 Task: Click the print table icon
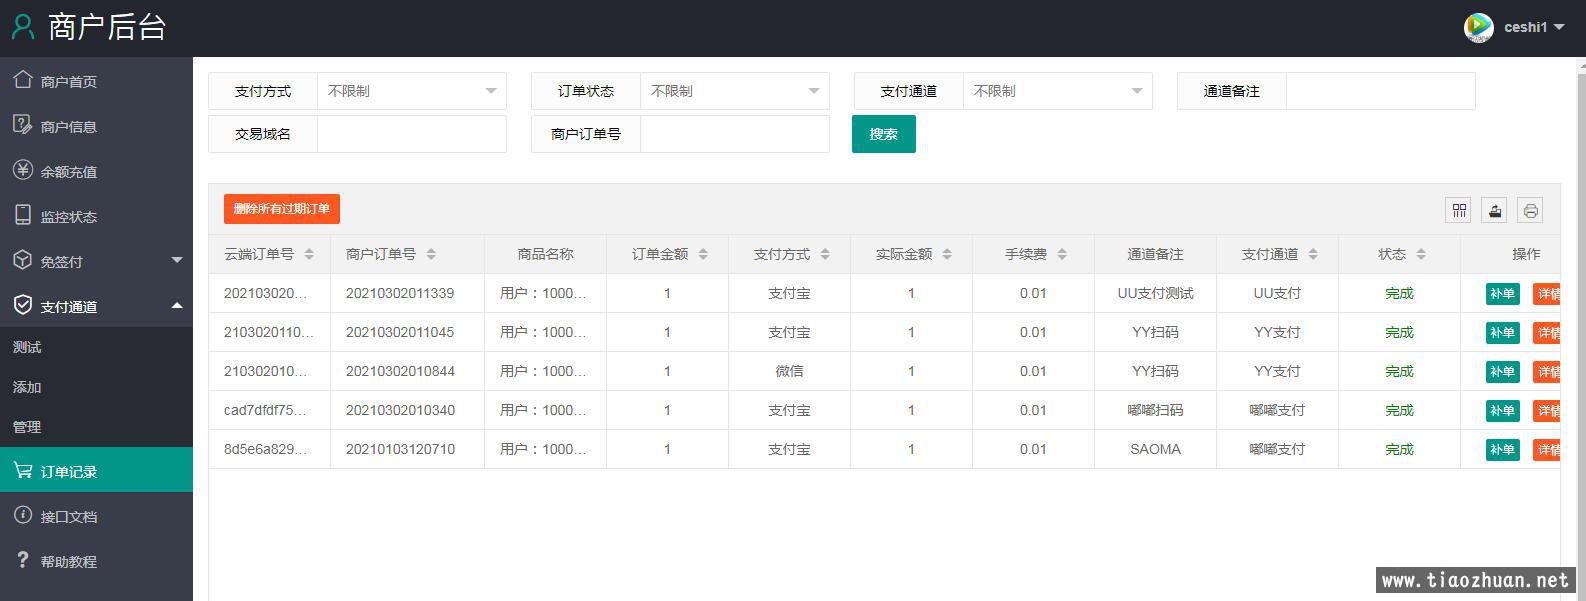1530,210
